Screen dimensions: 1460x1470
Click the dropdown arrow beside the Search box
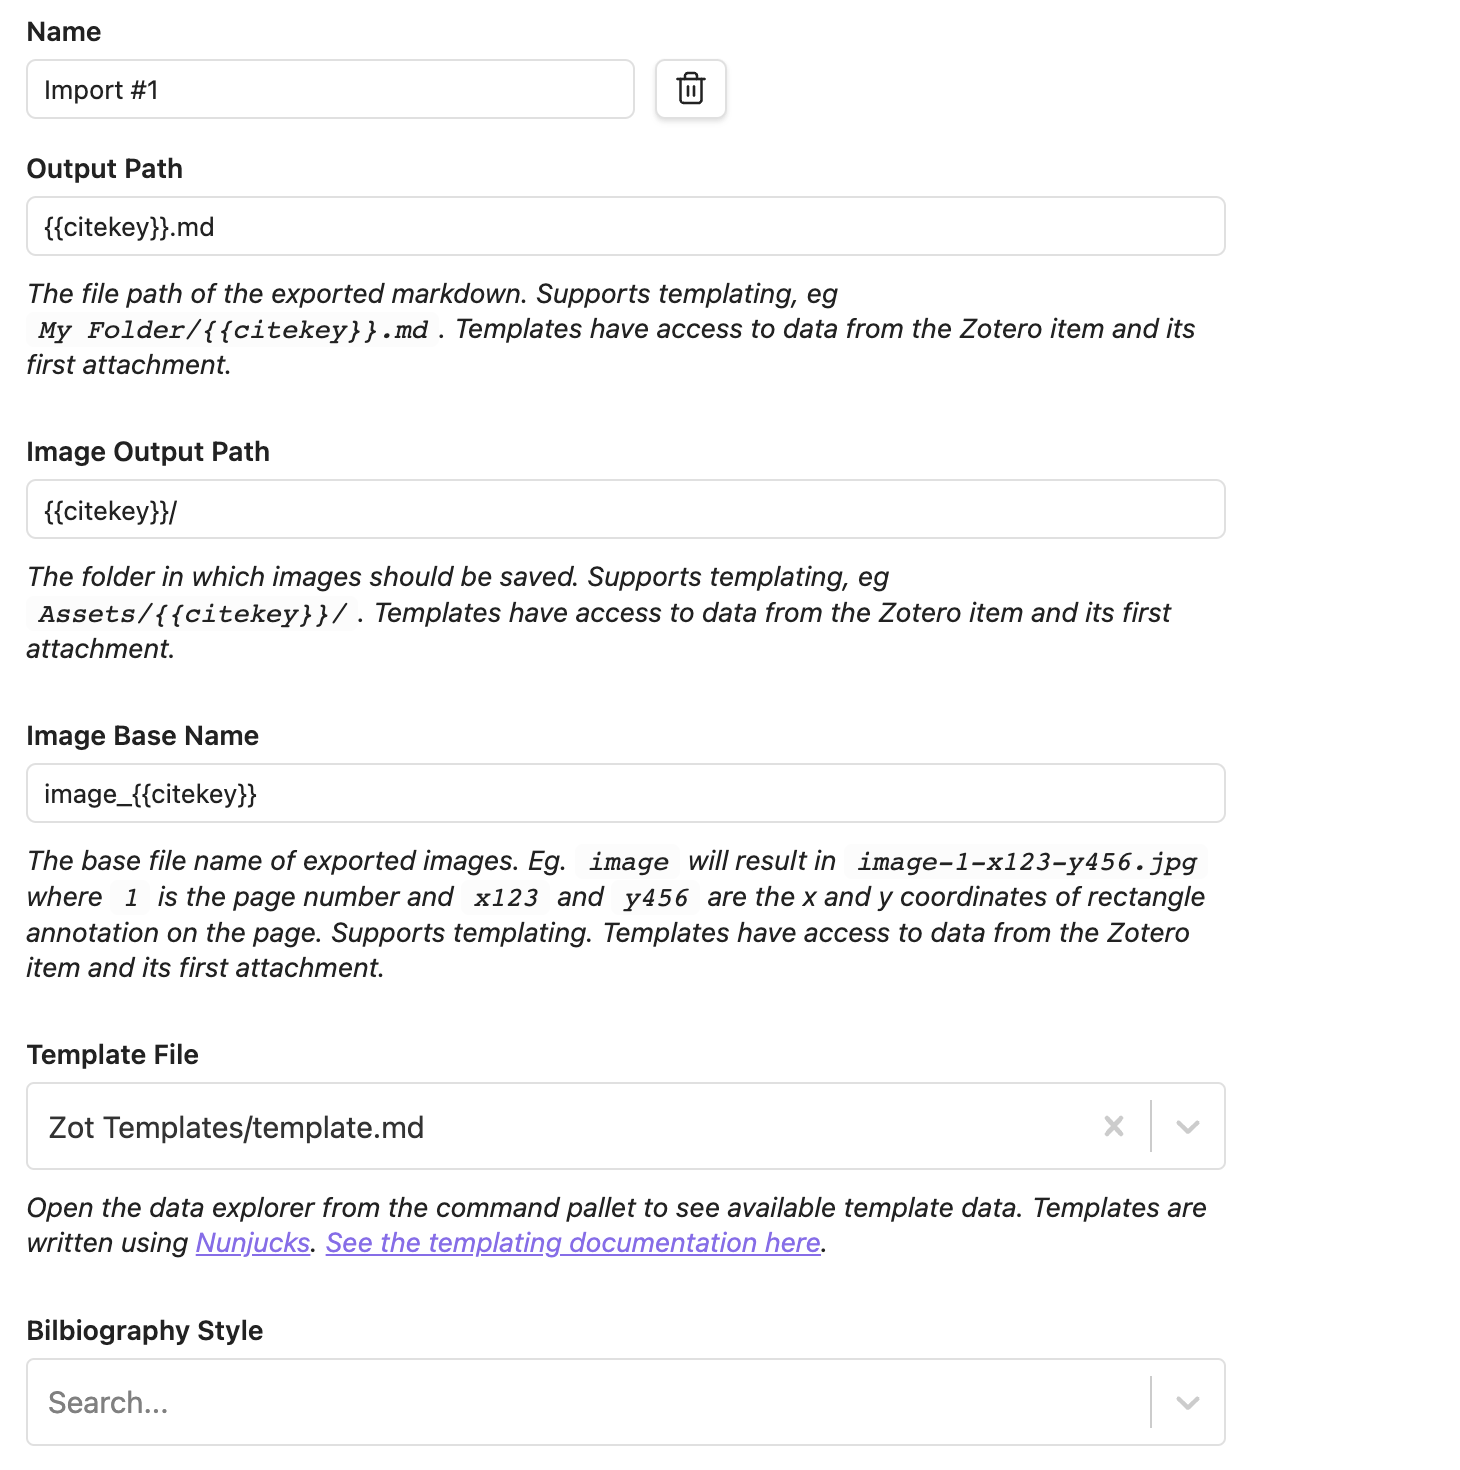(1187, 1402)
